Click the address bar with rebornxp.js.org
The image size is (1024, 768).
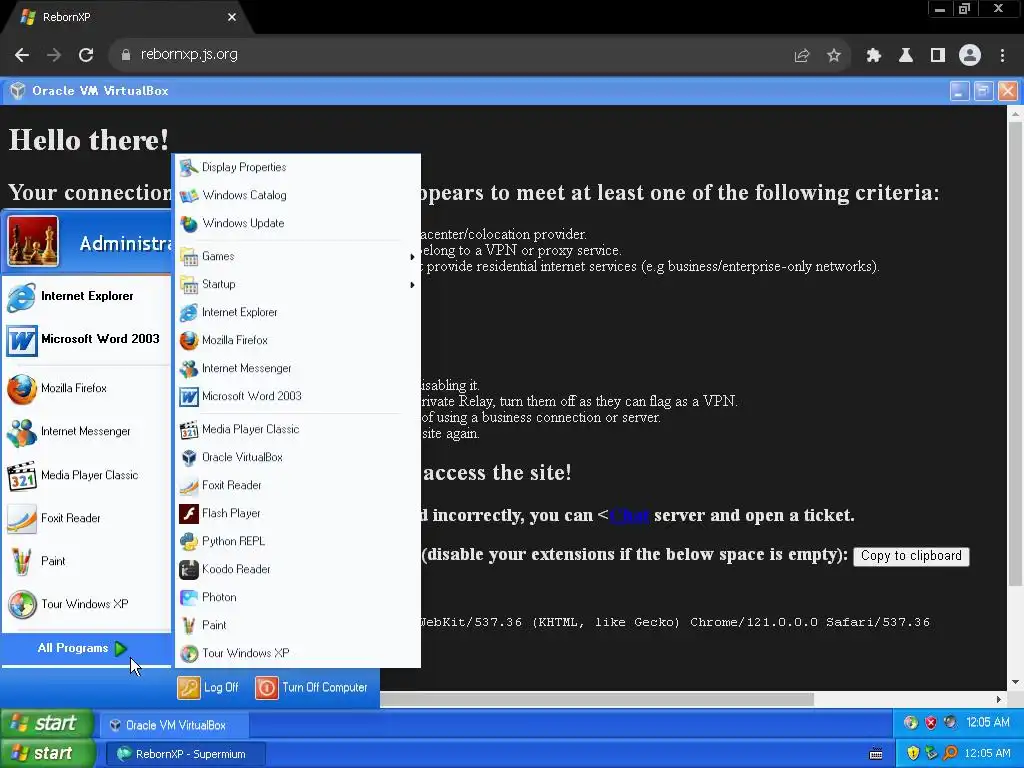451,55
